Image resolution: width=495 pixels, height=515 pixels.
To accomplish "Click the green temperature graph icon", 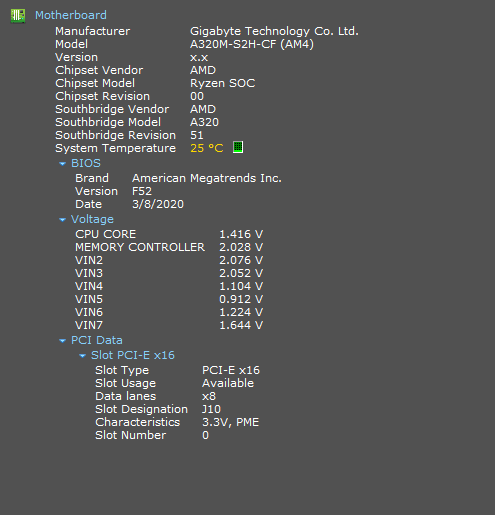I will coord(238,147).
